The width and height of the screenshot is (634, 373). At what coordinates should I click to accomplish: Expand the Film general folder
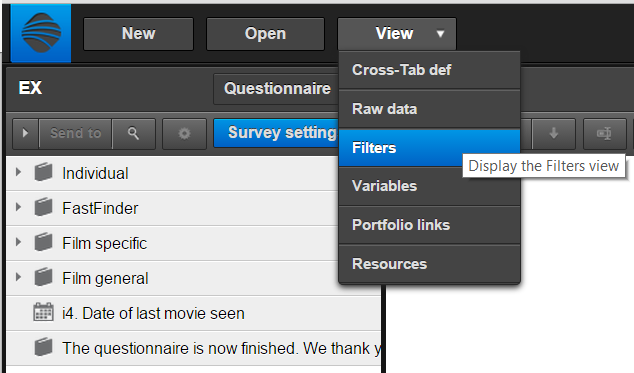point(18,278)
